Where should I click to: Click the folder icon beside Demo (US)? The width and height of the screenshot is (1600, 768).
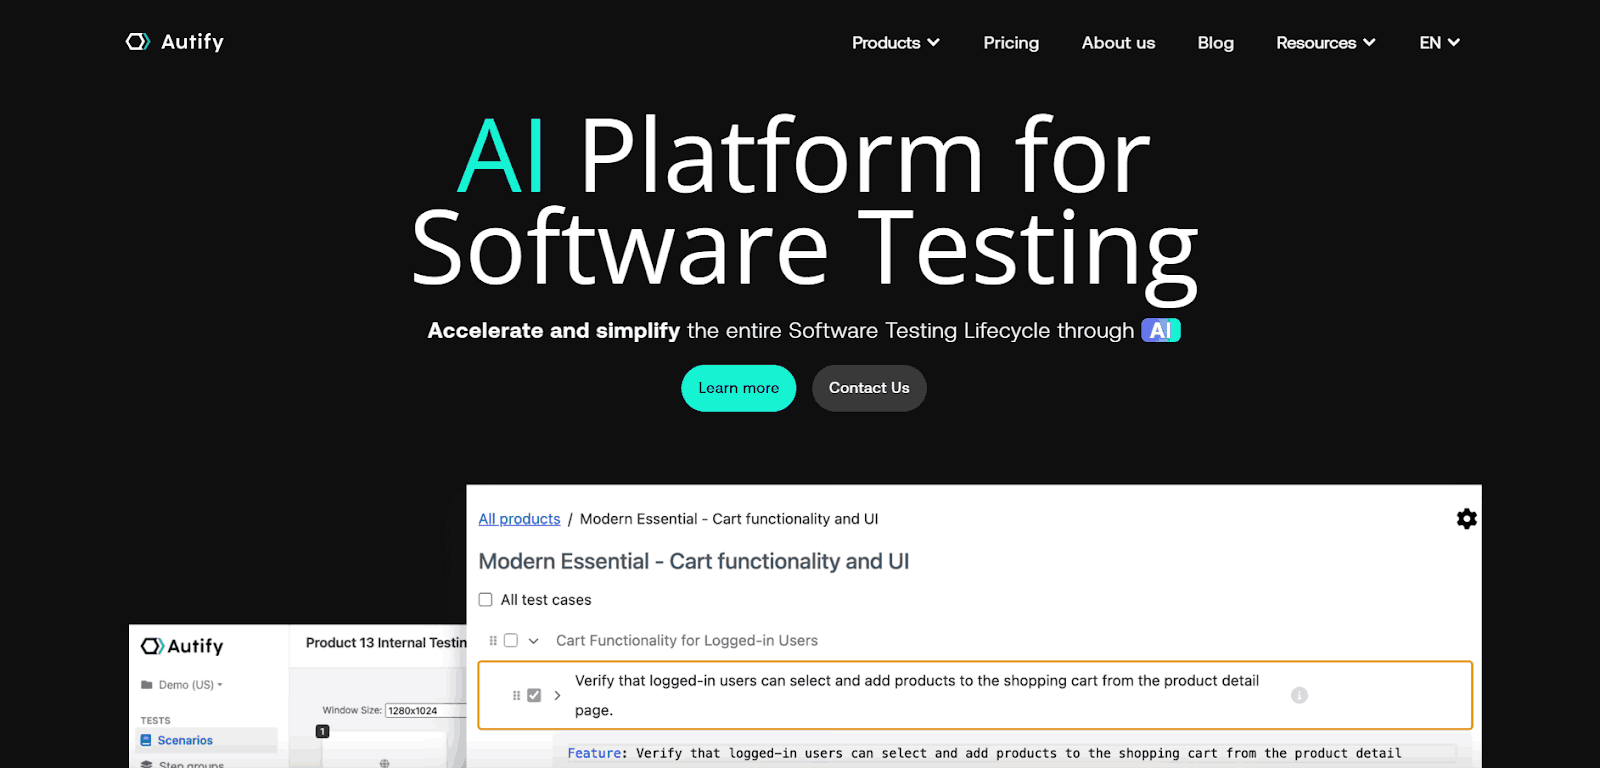click(146, 685)
